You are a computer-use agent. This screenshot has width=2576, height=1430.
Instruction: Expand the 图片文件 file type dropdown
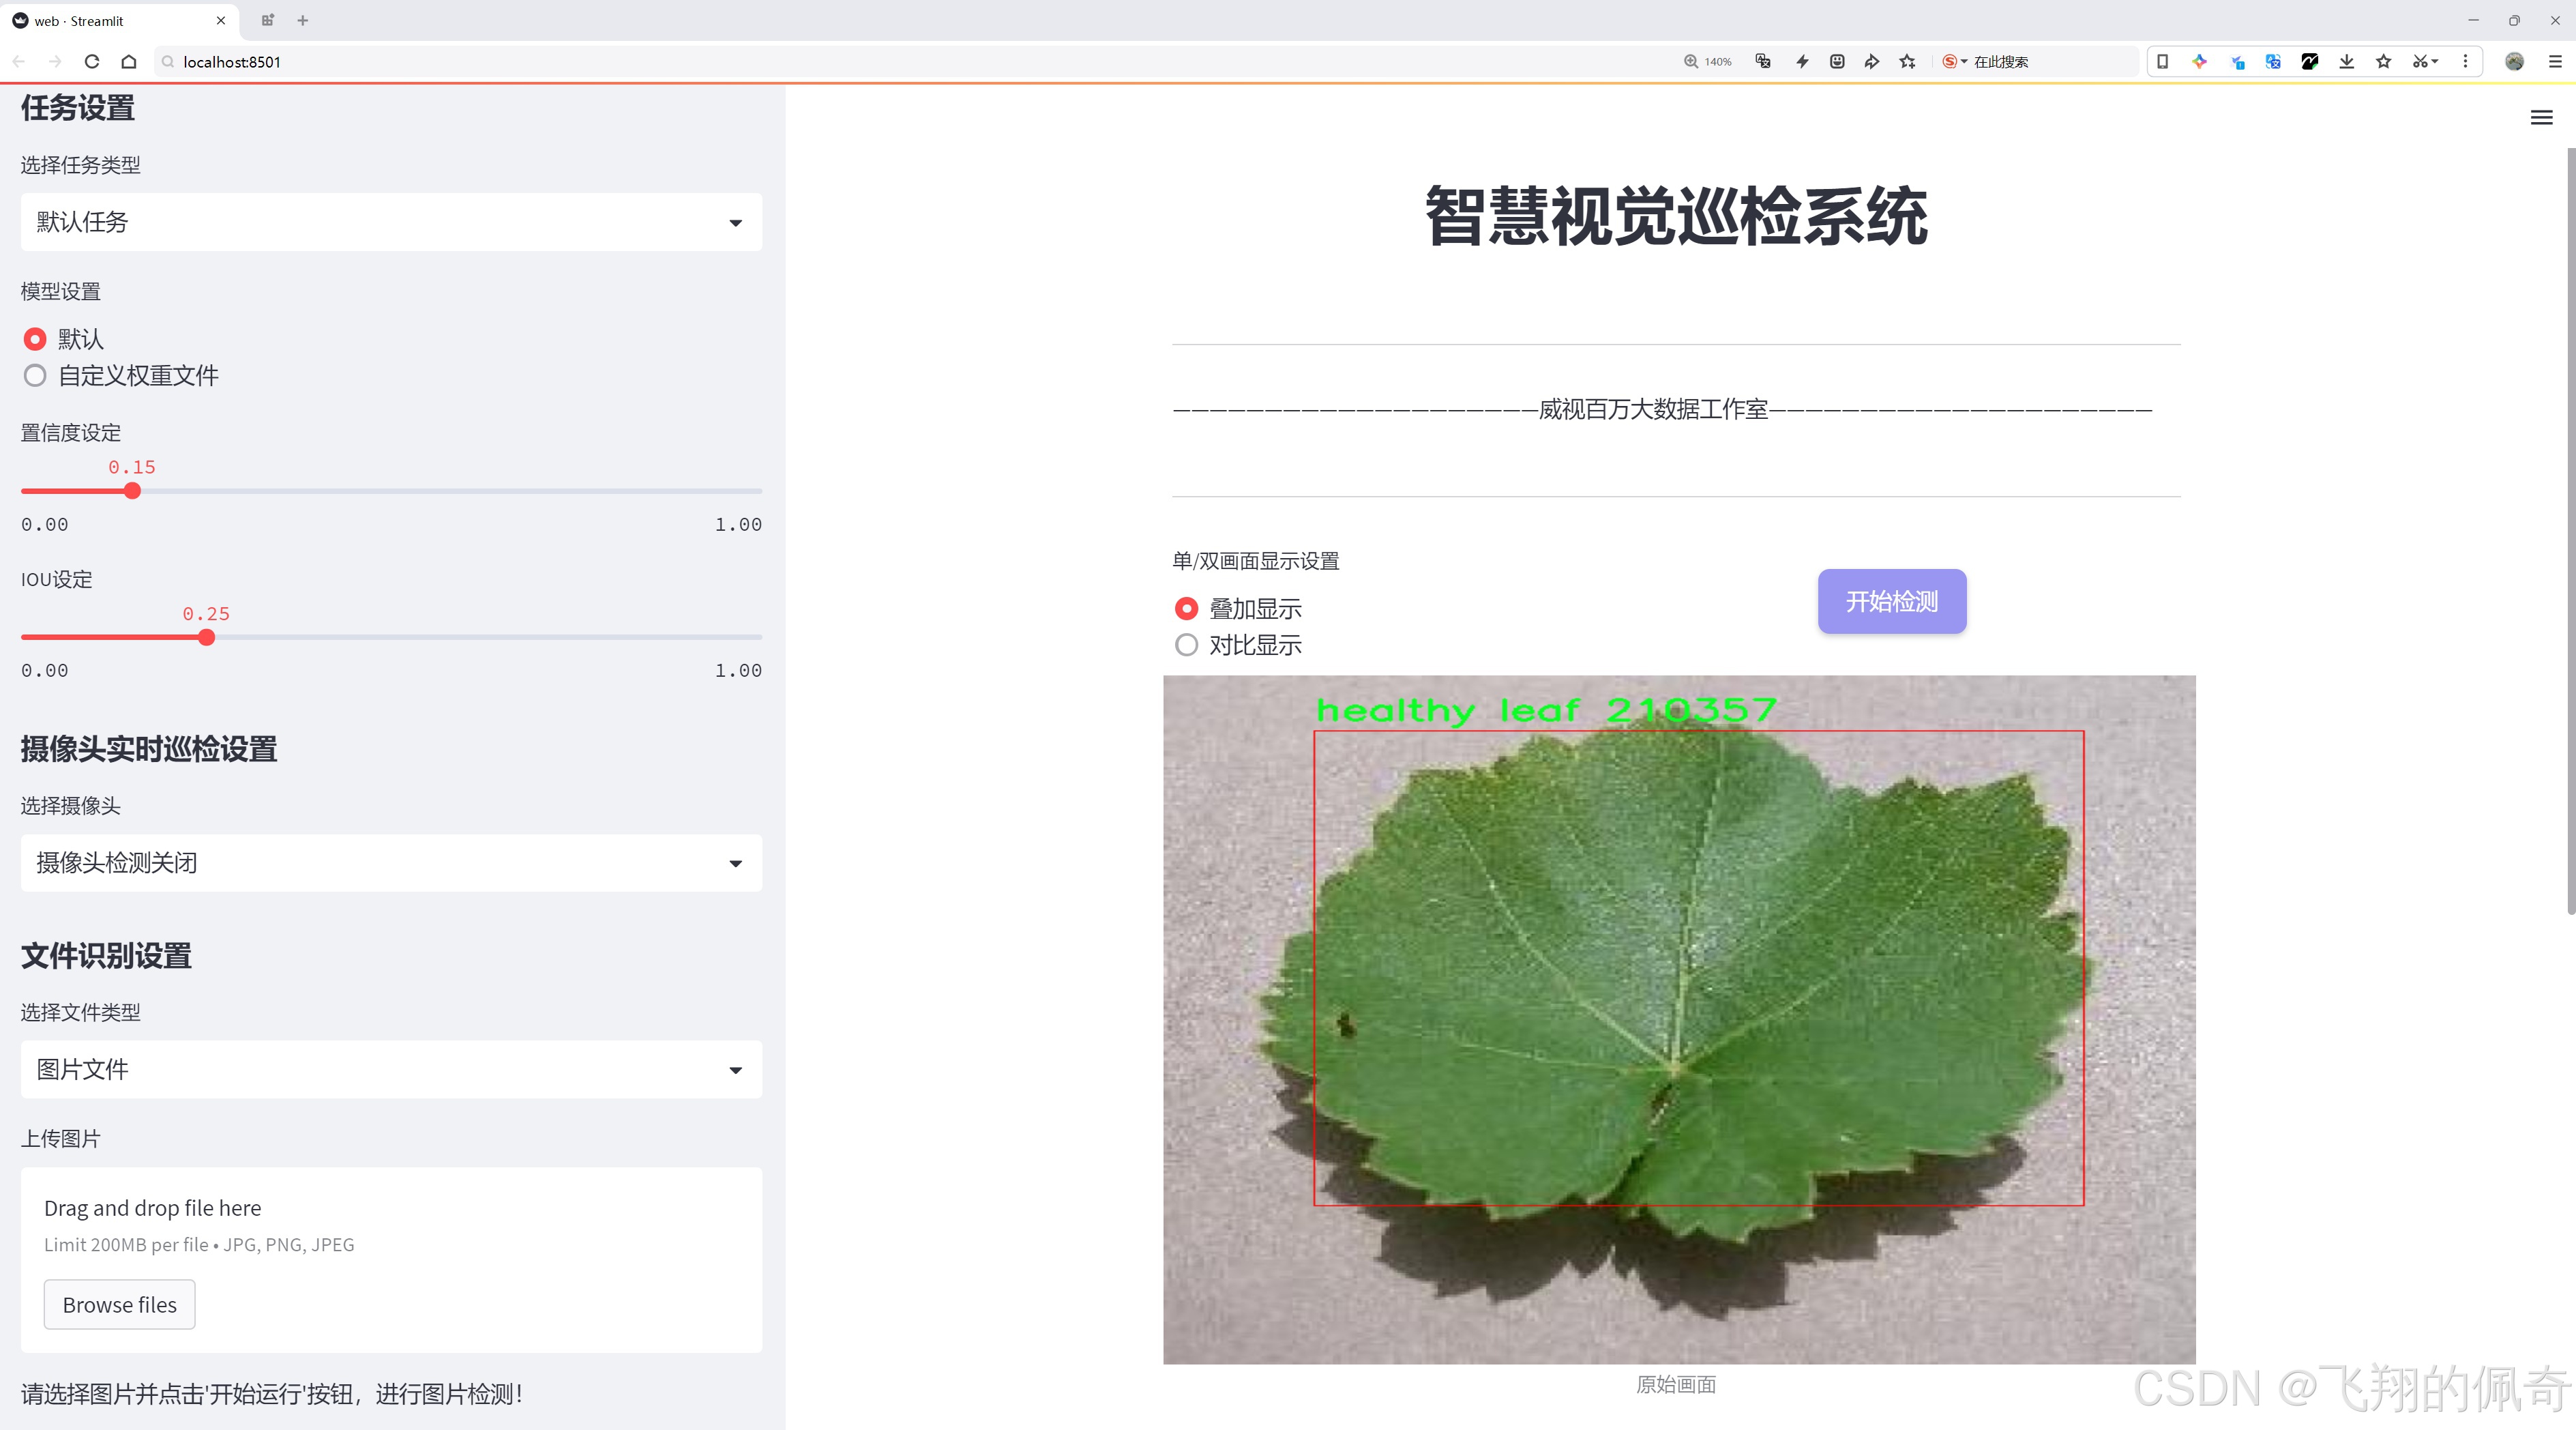pyautogui.click(x=391, y=1070)
